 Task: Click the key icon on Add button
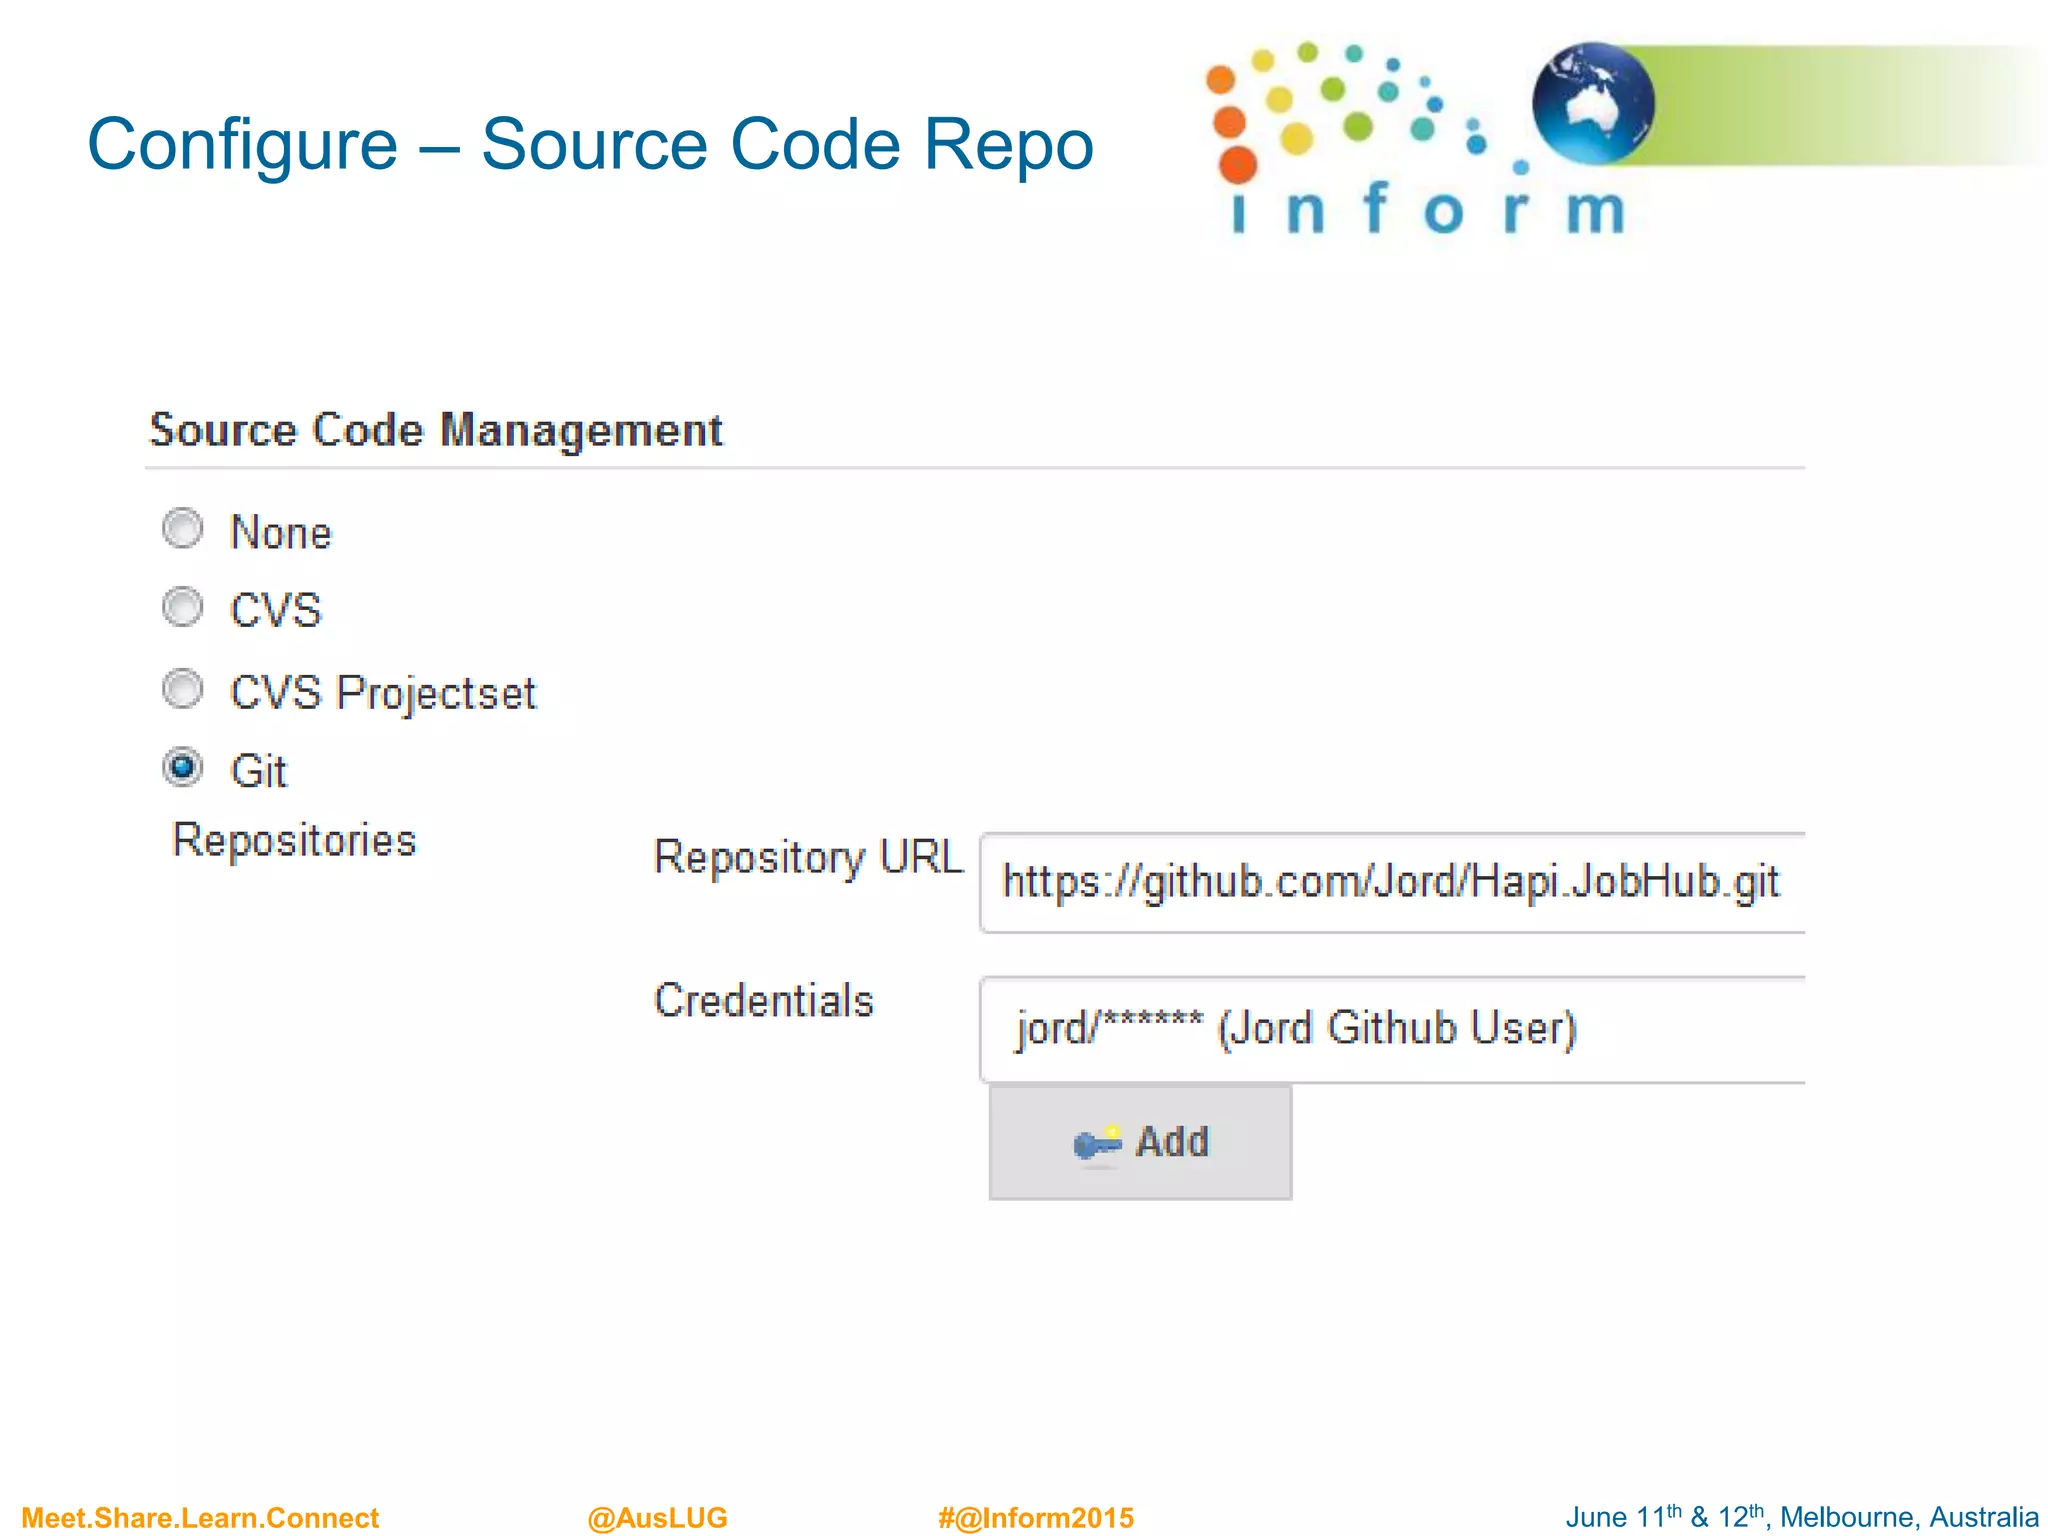pos(1097,1143)
